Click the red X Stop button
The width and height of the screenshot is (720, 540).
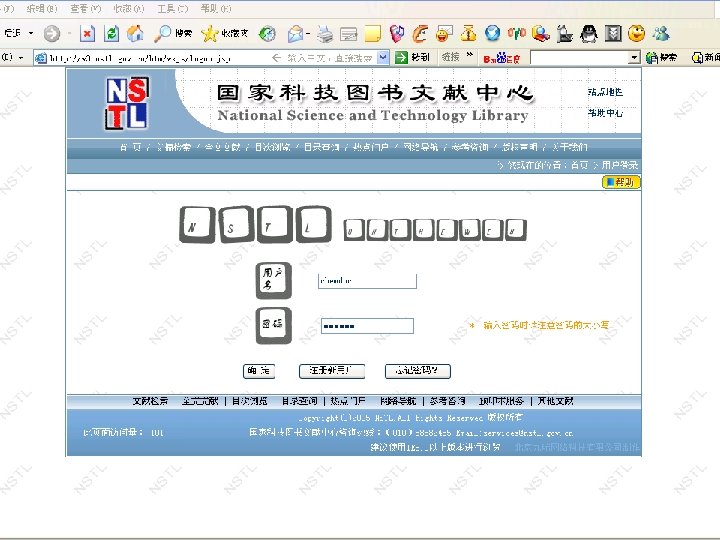pyautogui.click(x=87, y=33)
